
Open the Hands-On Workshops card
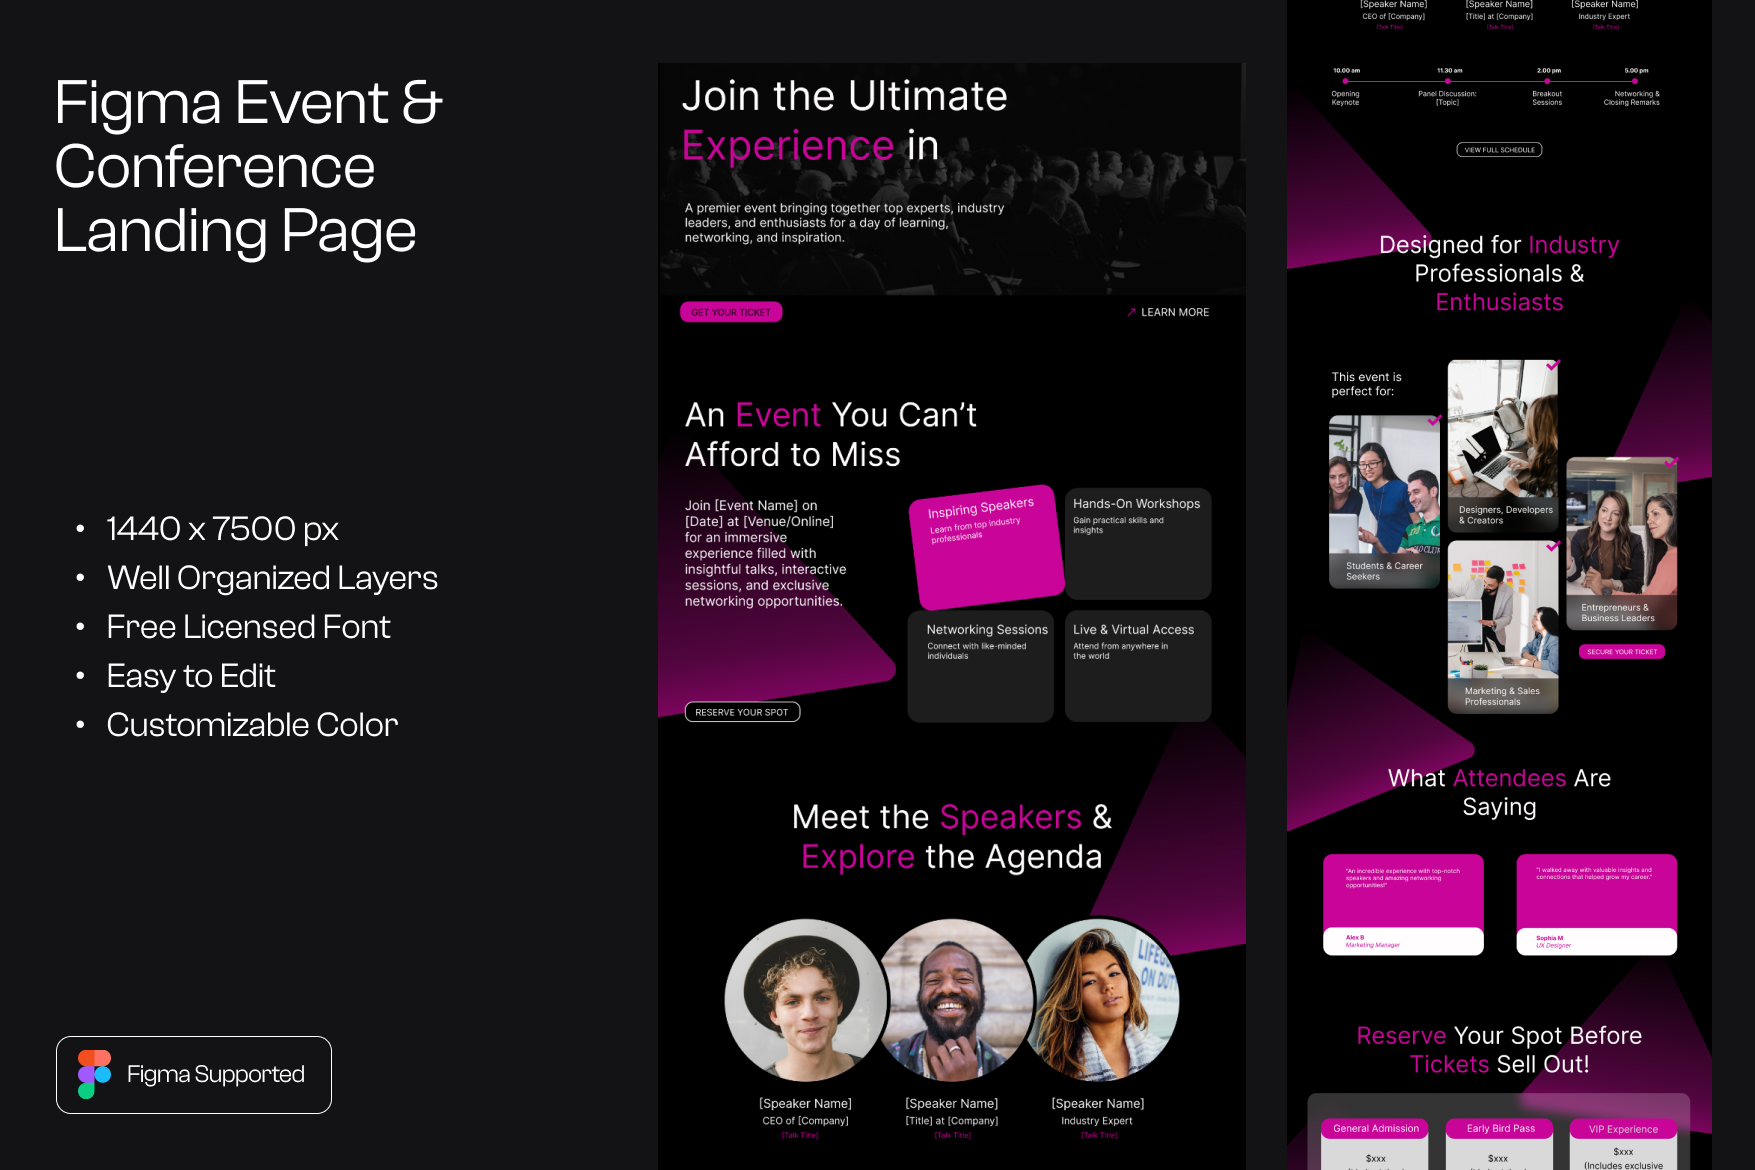1137,543
